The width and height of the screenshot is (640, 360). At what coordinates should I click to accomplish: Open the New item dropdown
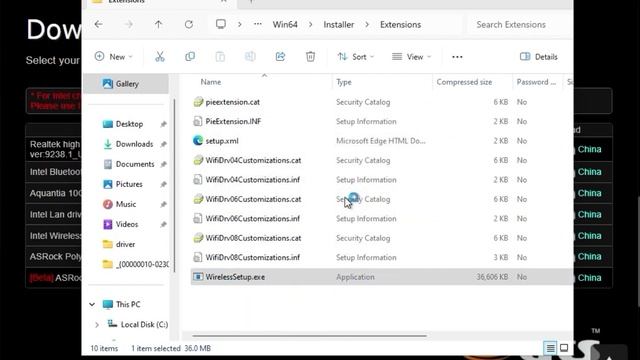pyautogui.click(x=113, y=57)
